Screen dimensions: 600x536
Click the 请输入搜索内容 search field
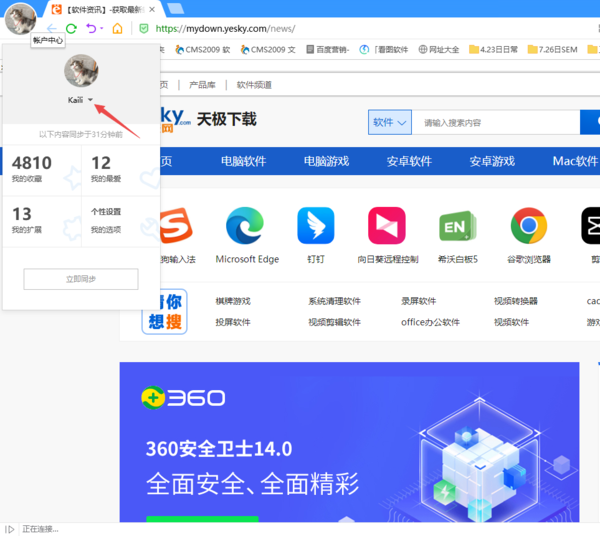[x=496, y=122]
